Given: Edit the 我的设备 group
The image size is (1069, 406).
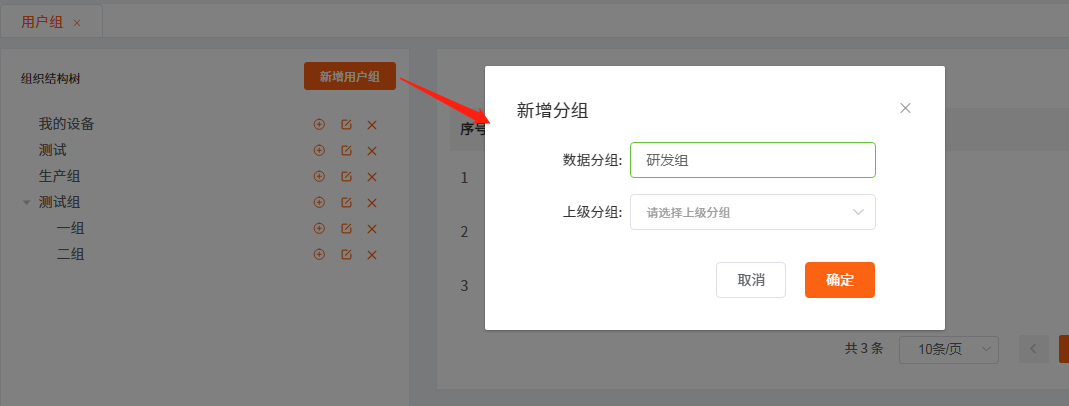Looking at the screenshot, I should pyautogui.click(x=346, y=125).
